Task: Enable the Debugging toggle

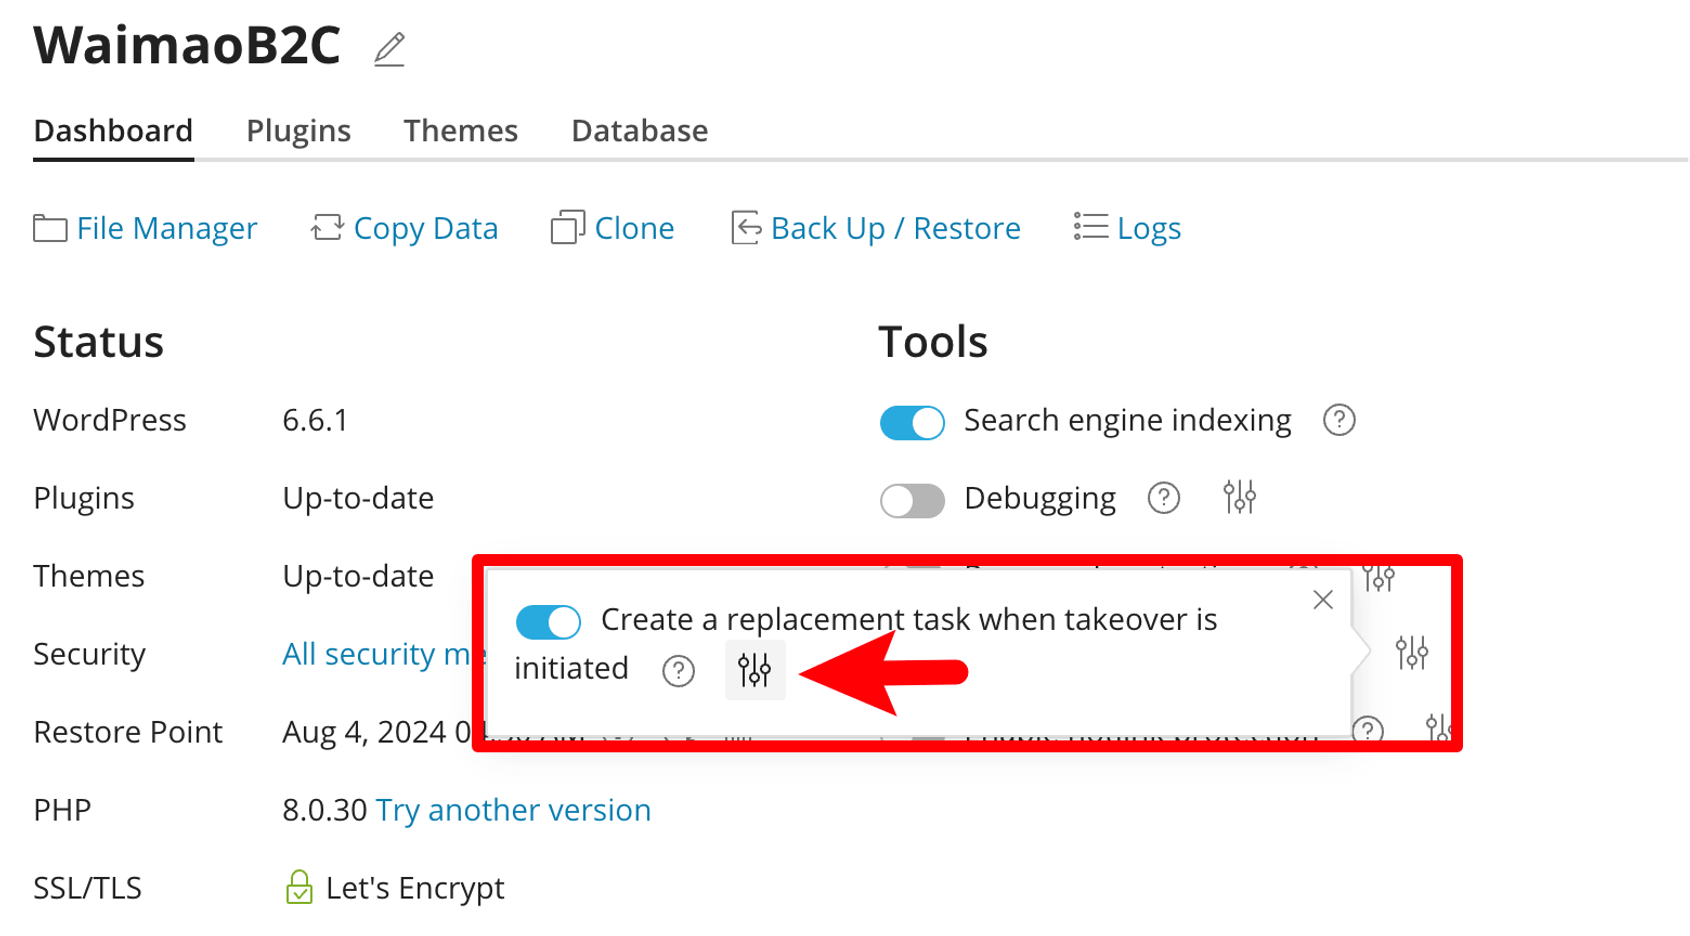Action: tap(911, 500)
